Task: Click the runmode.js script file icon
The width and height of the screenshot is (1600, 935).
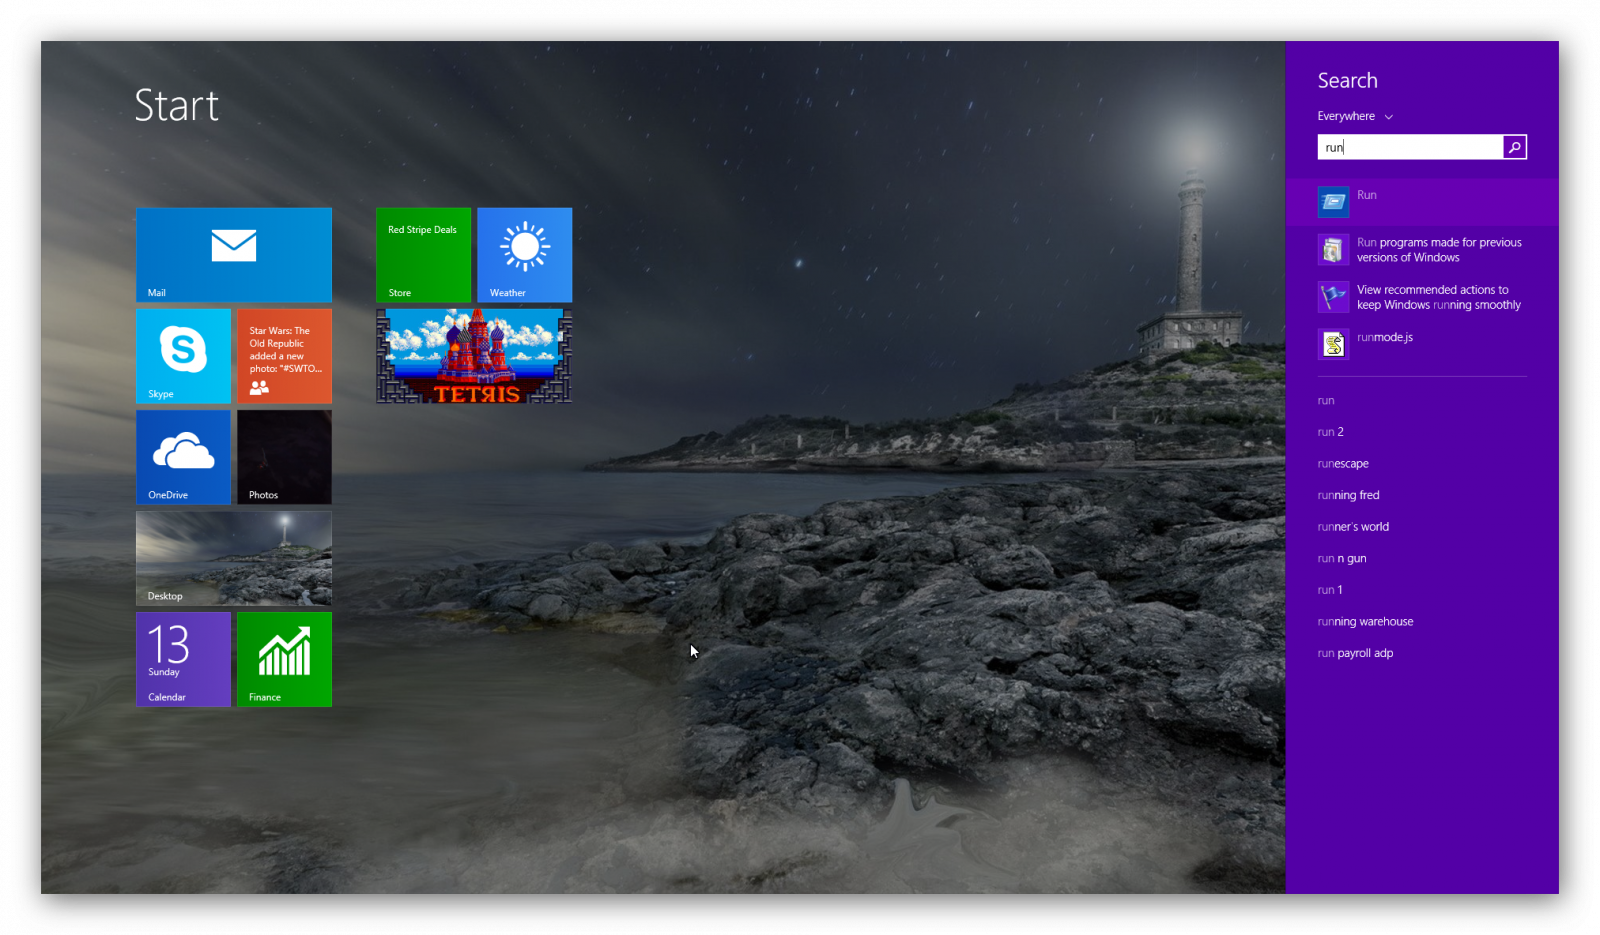Action: pos(1333,344)
